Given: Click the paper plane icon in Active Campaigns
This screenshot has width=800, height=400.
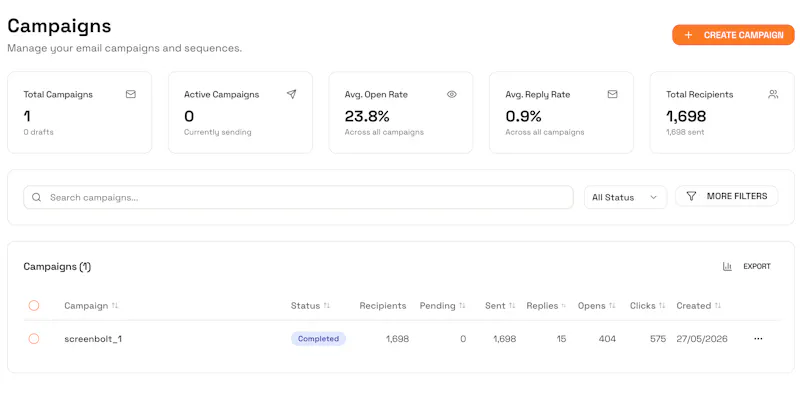Looking at the screenshot, I should click(291, 94).
